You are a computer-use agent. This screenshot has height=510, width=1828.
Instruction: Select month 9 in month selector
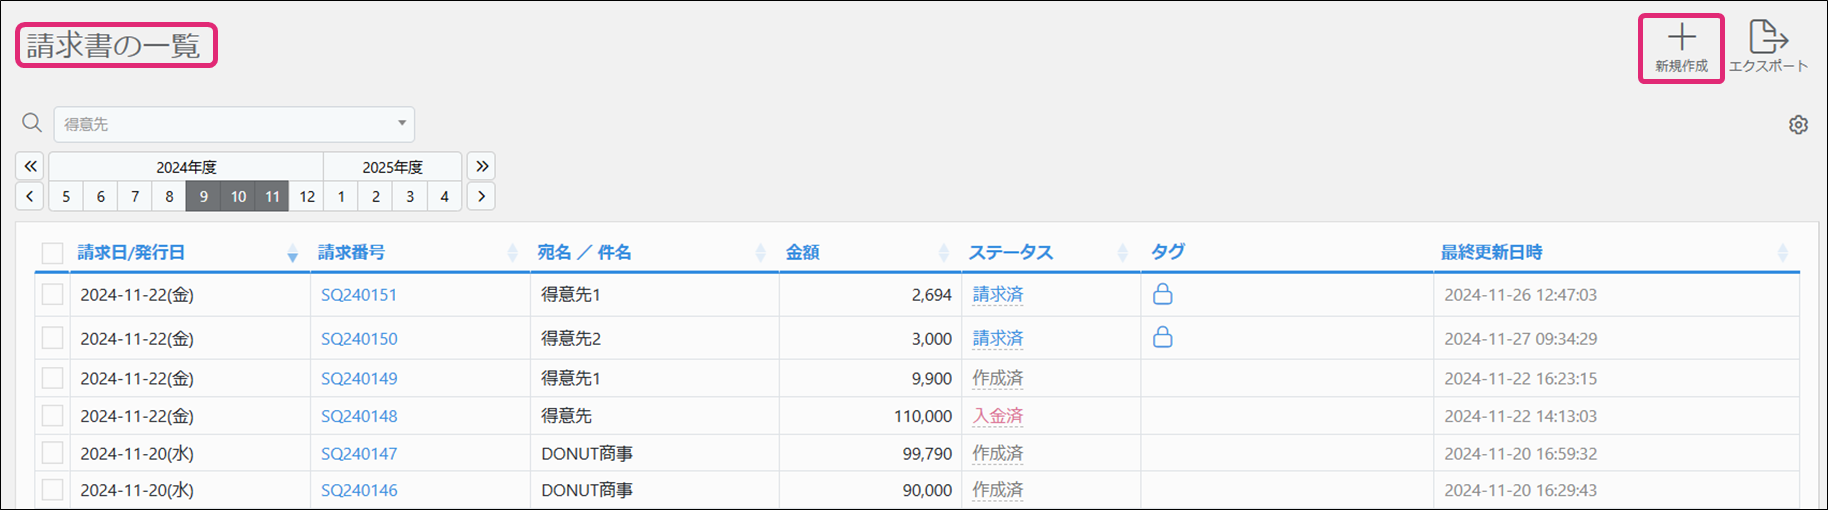pos(203,196)
